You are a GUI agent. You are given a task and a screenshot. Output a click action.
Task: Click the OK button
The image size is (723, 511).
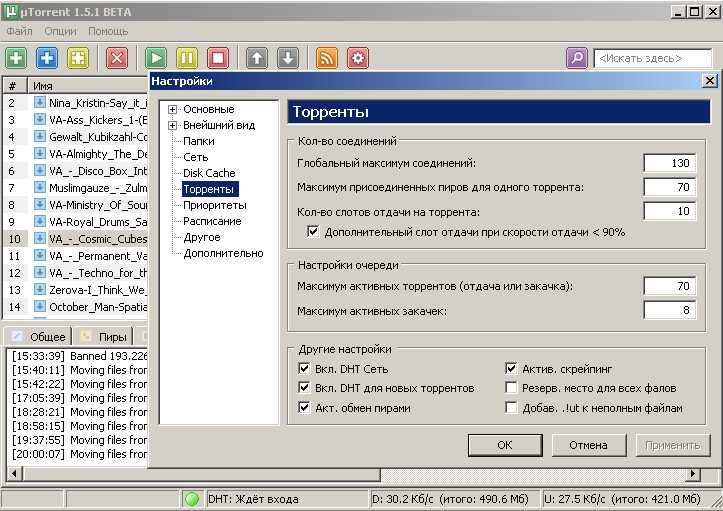click(x=505, y=445)
